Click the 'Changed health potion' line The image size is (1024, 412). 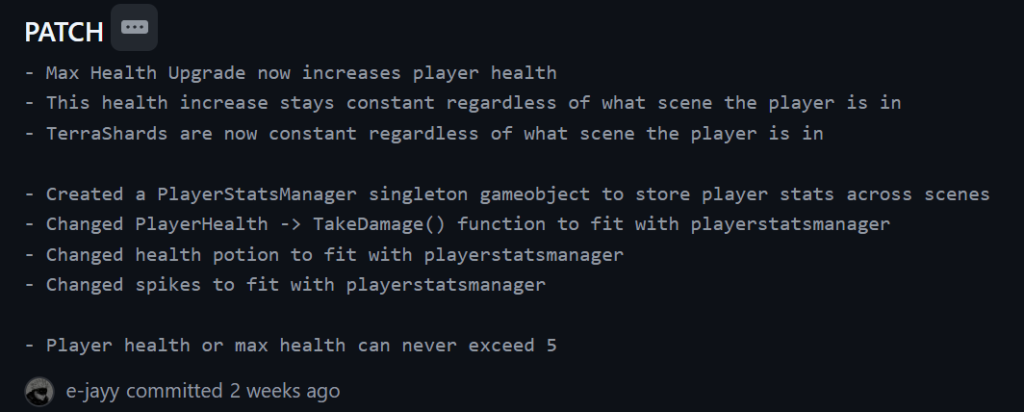pyautogui.click(x=324, y=255)
